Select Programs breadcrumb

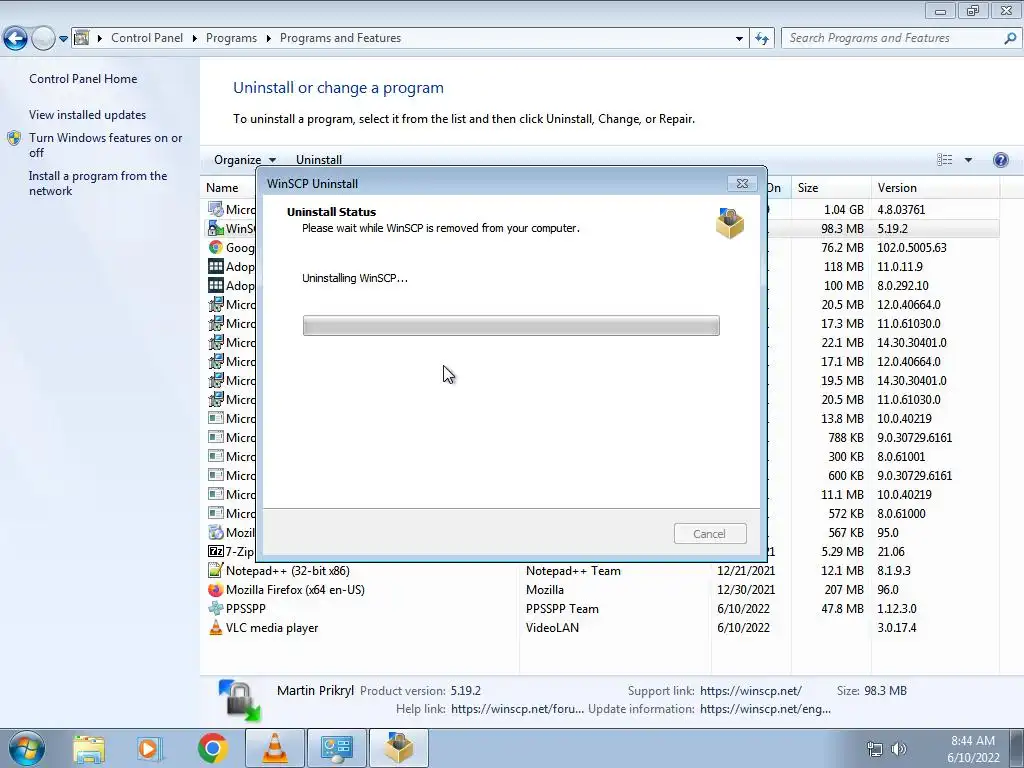[x=231, y=38]
